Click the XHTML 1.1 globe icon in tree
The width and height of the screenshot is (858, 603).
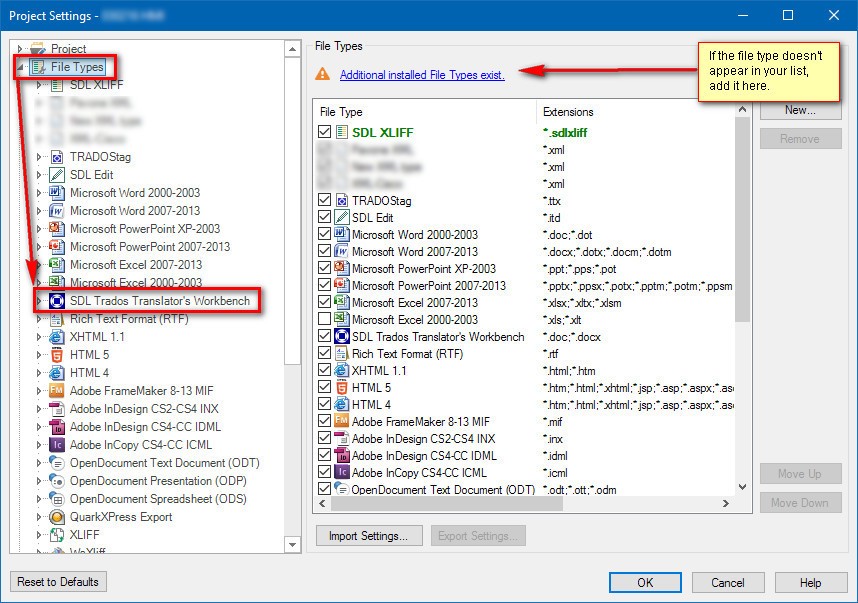point(56,337)
